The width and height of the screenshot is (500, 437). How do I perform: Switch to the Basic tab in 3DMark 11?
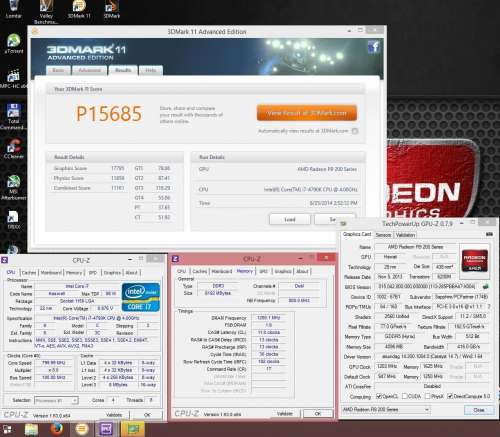click(58, 70)
